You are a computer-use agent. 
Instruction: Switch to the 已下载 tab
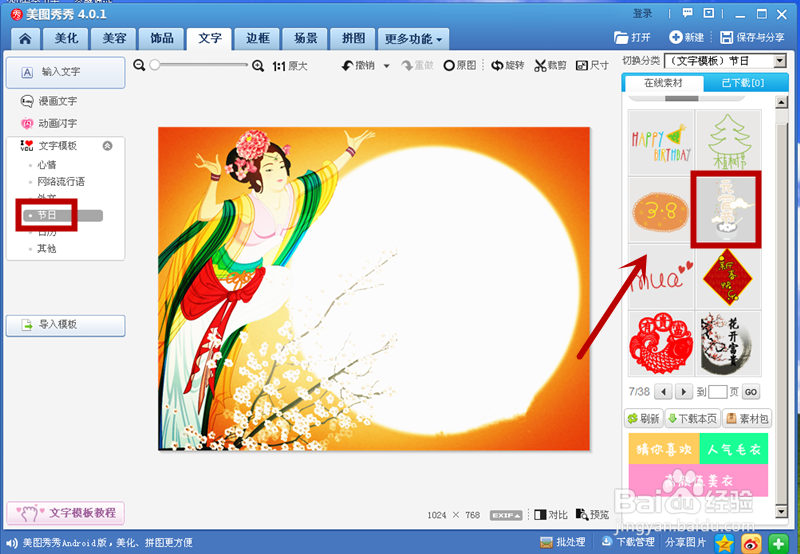744,83
